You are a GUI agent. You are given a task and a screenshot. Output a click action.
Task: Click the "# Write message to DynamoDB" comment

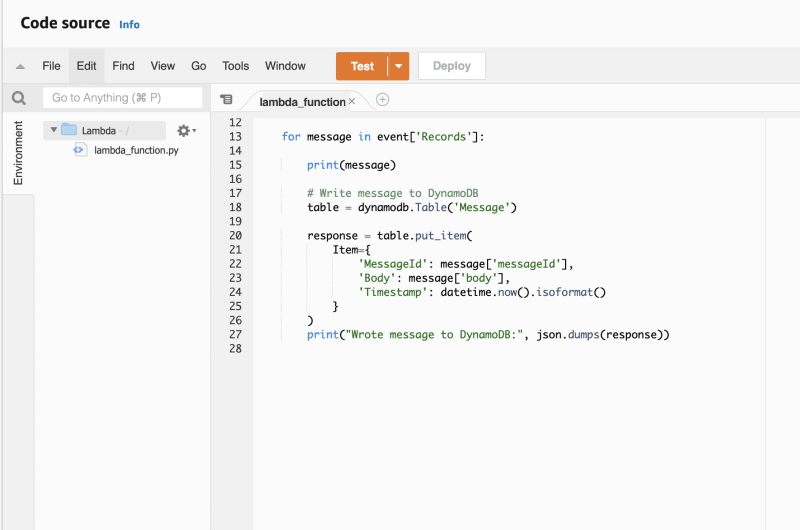coord(392,193)
